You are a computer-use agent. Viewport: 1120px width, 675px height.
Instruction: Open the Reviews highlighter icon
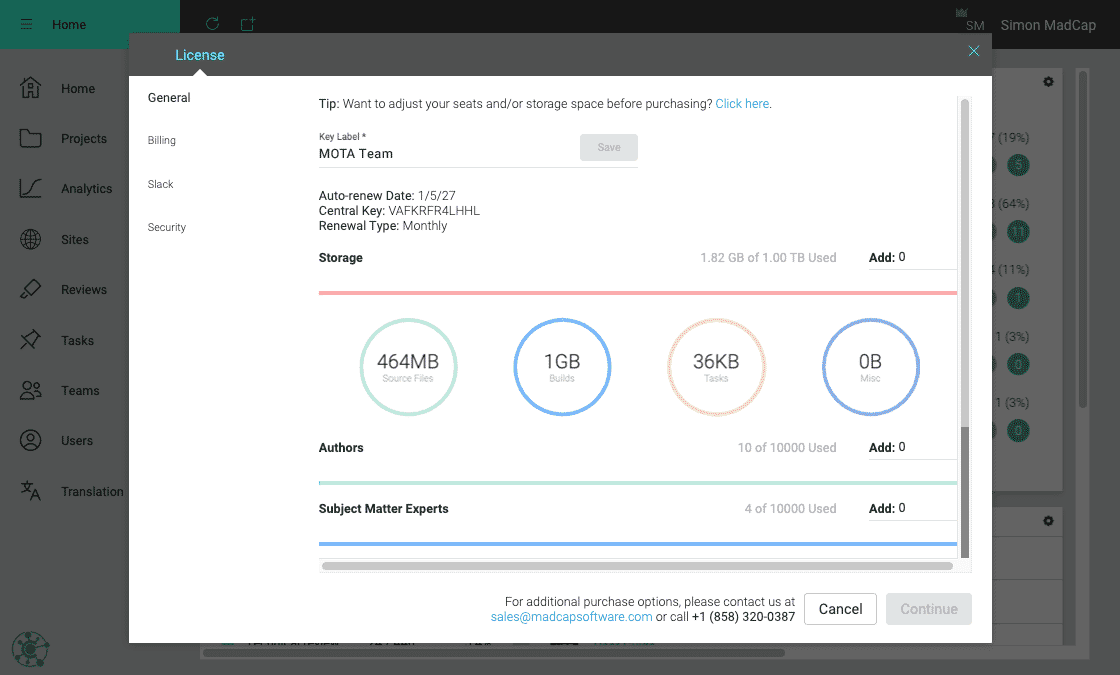(30, 289)
